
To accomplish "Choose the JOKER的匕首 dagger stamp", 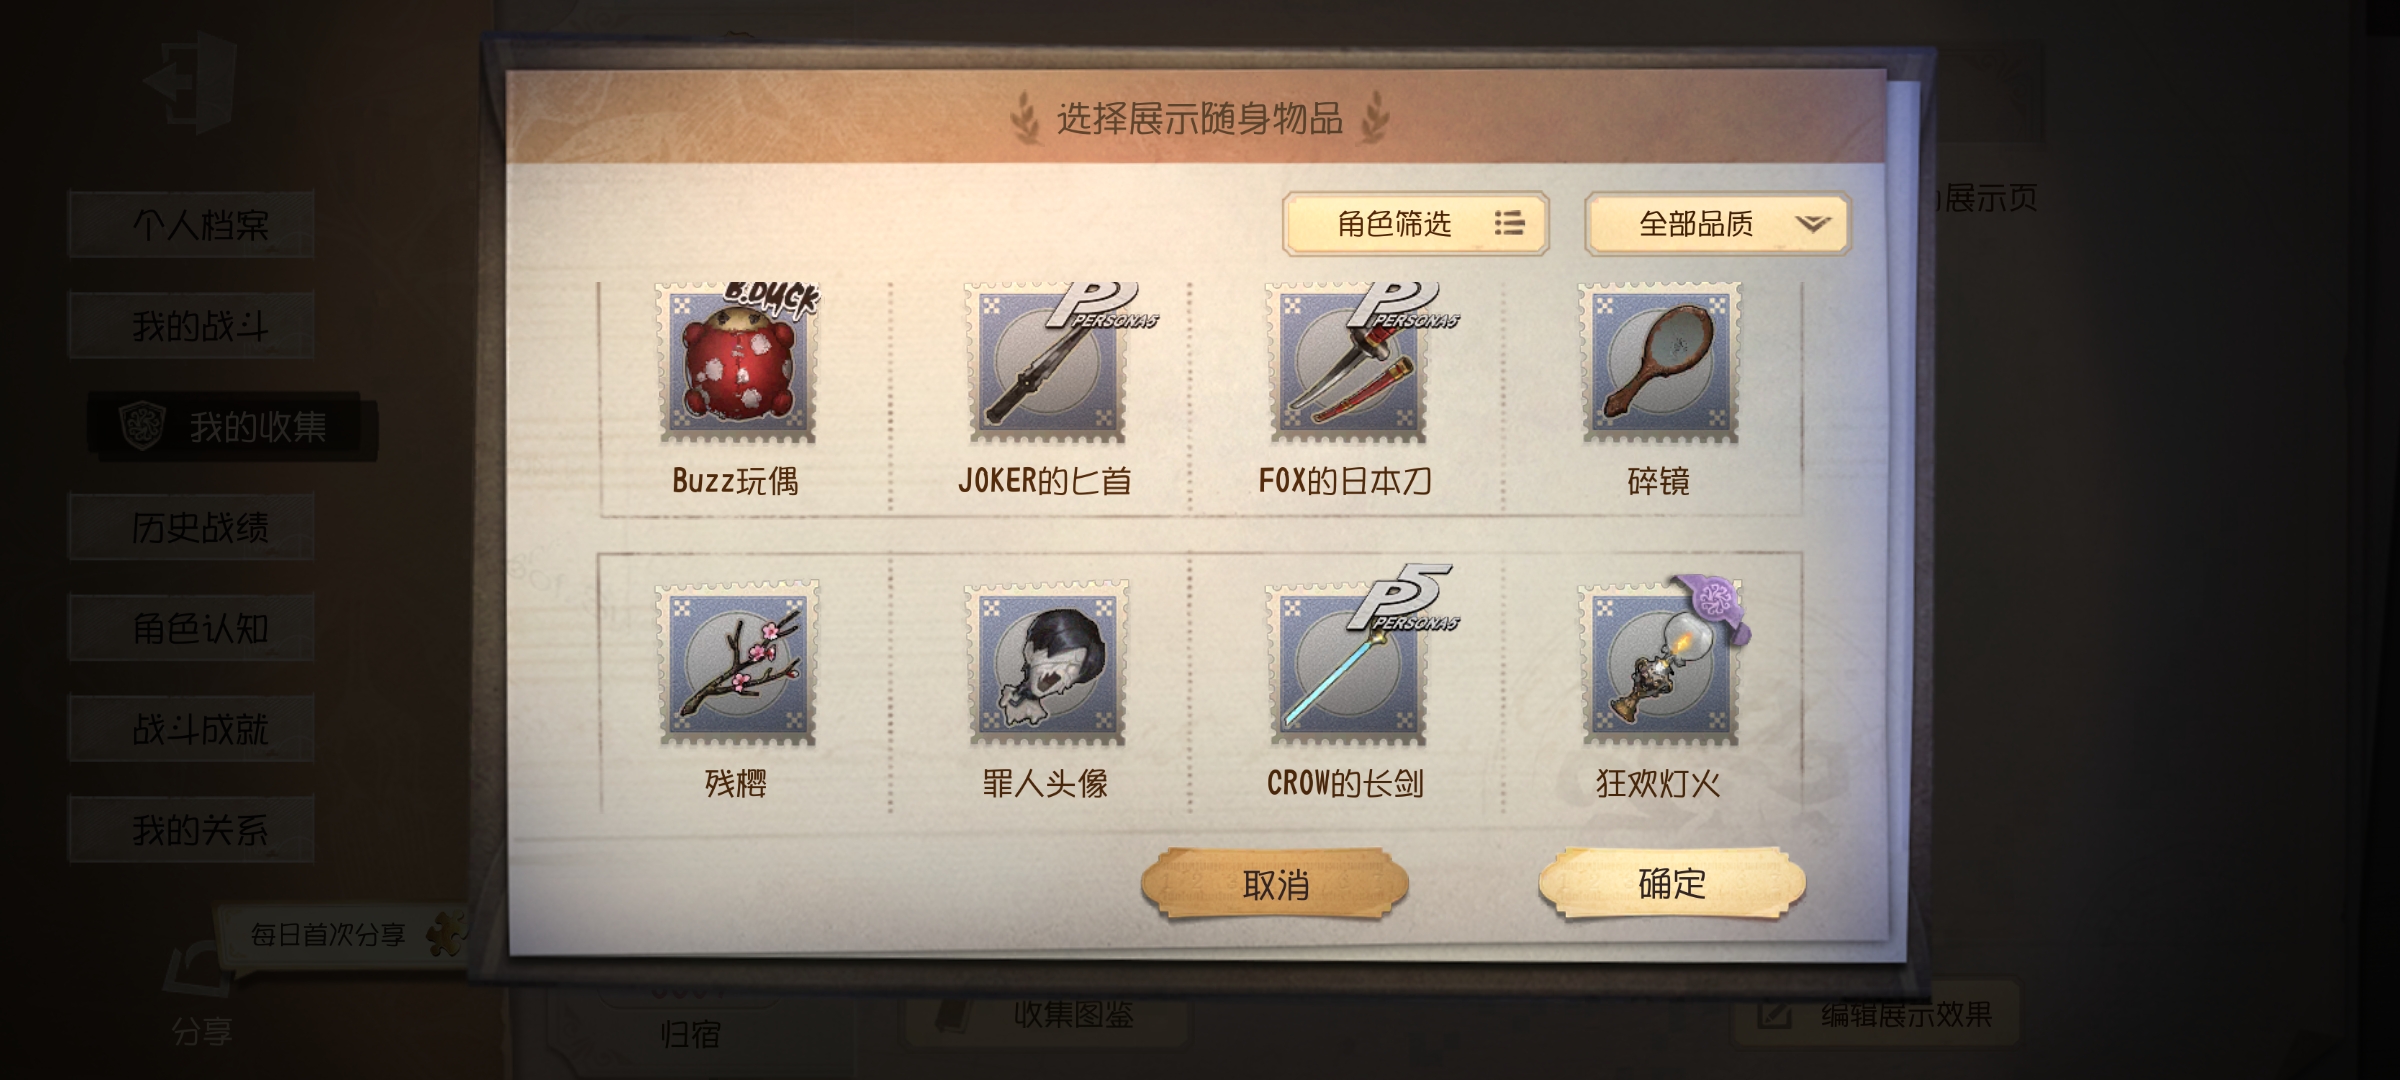I will pyautogui.click(x=1046, y=362).
